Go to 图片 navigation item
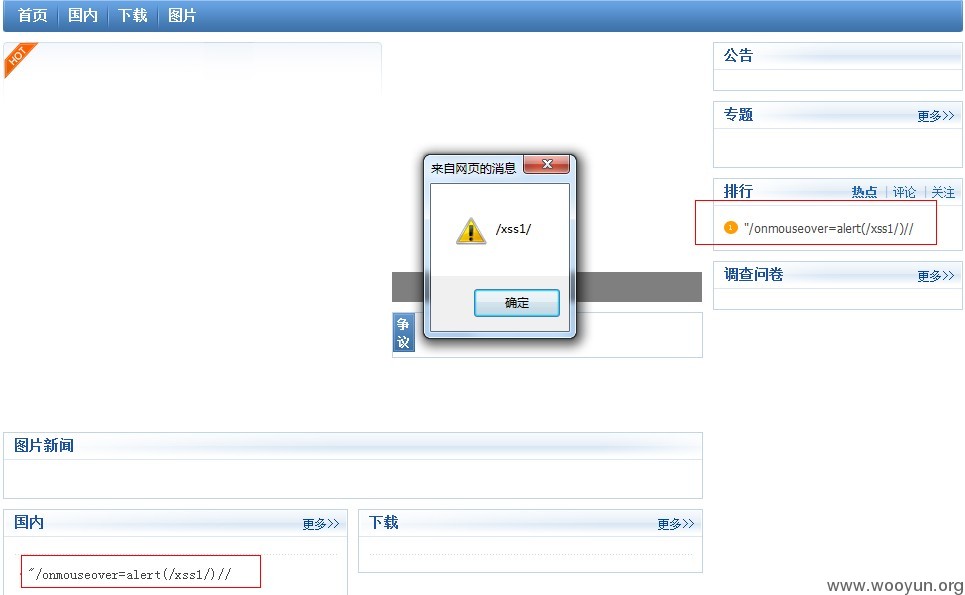Screen dimensions: 965x595 tap(182, 15)
